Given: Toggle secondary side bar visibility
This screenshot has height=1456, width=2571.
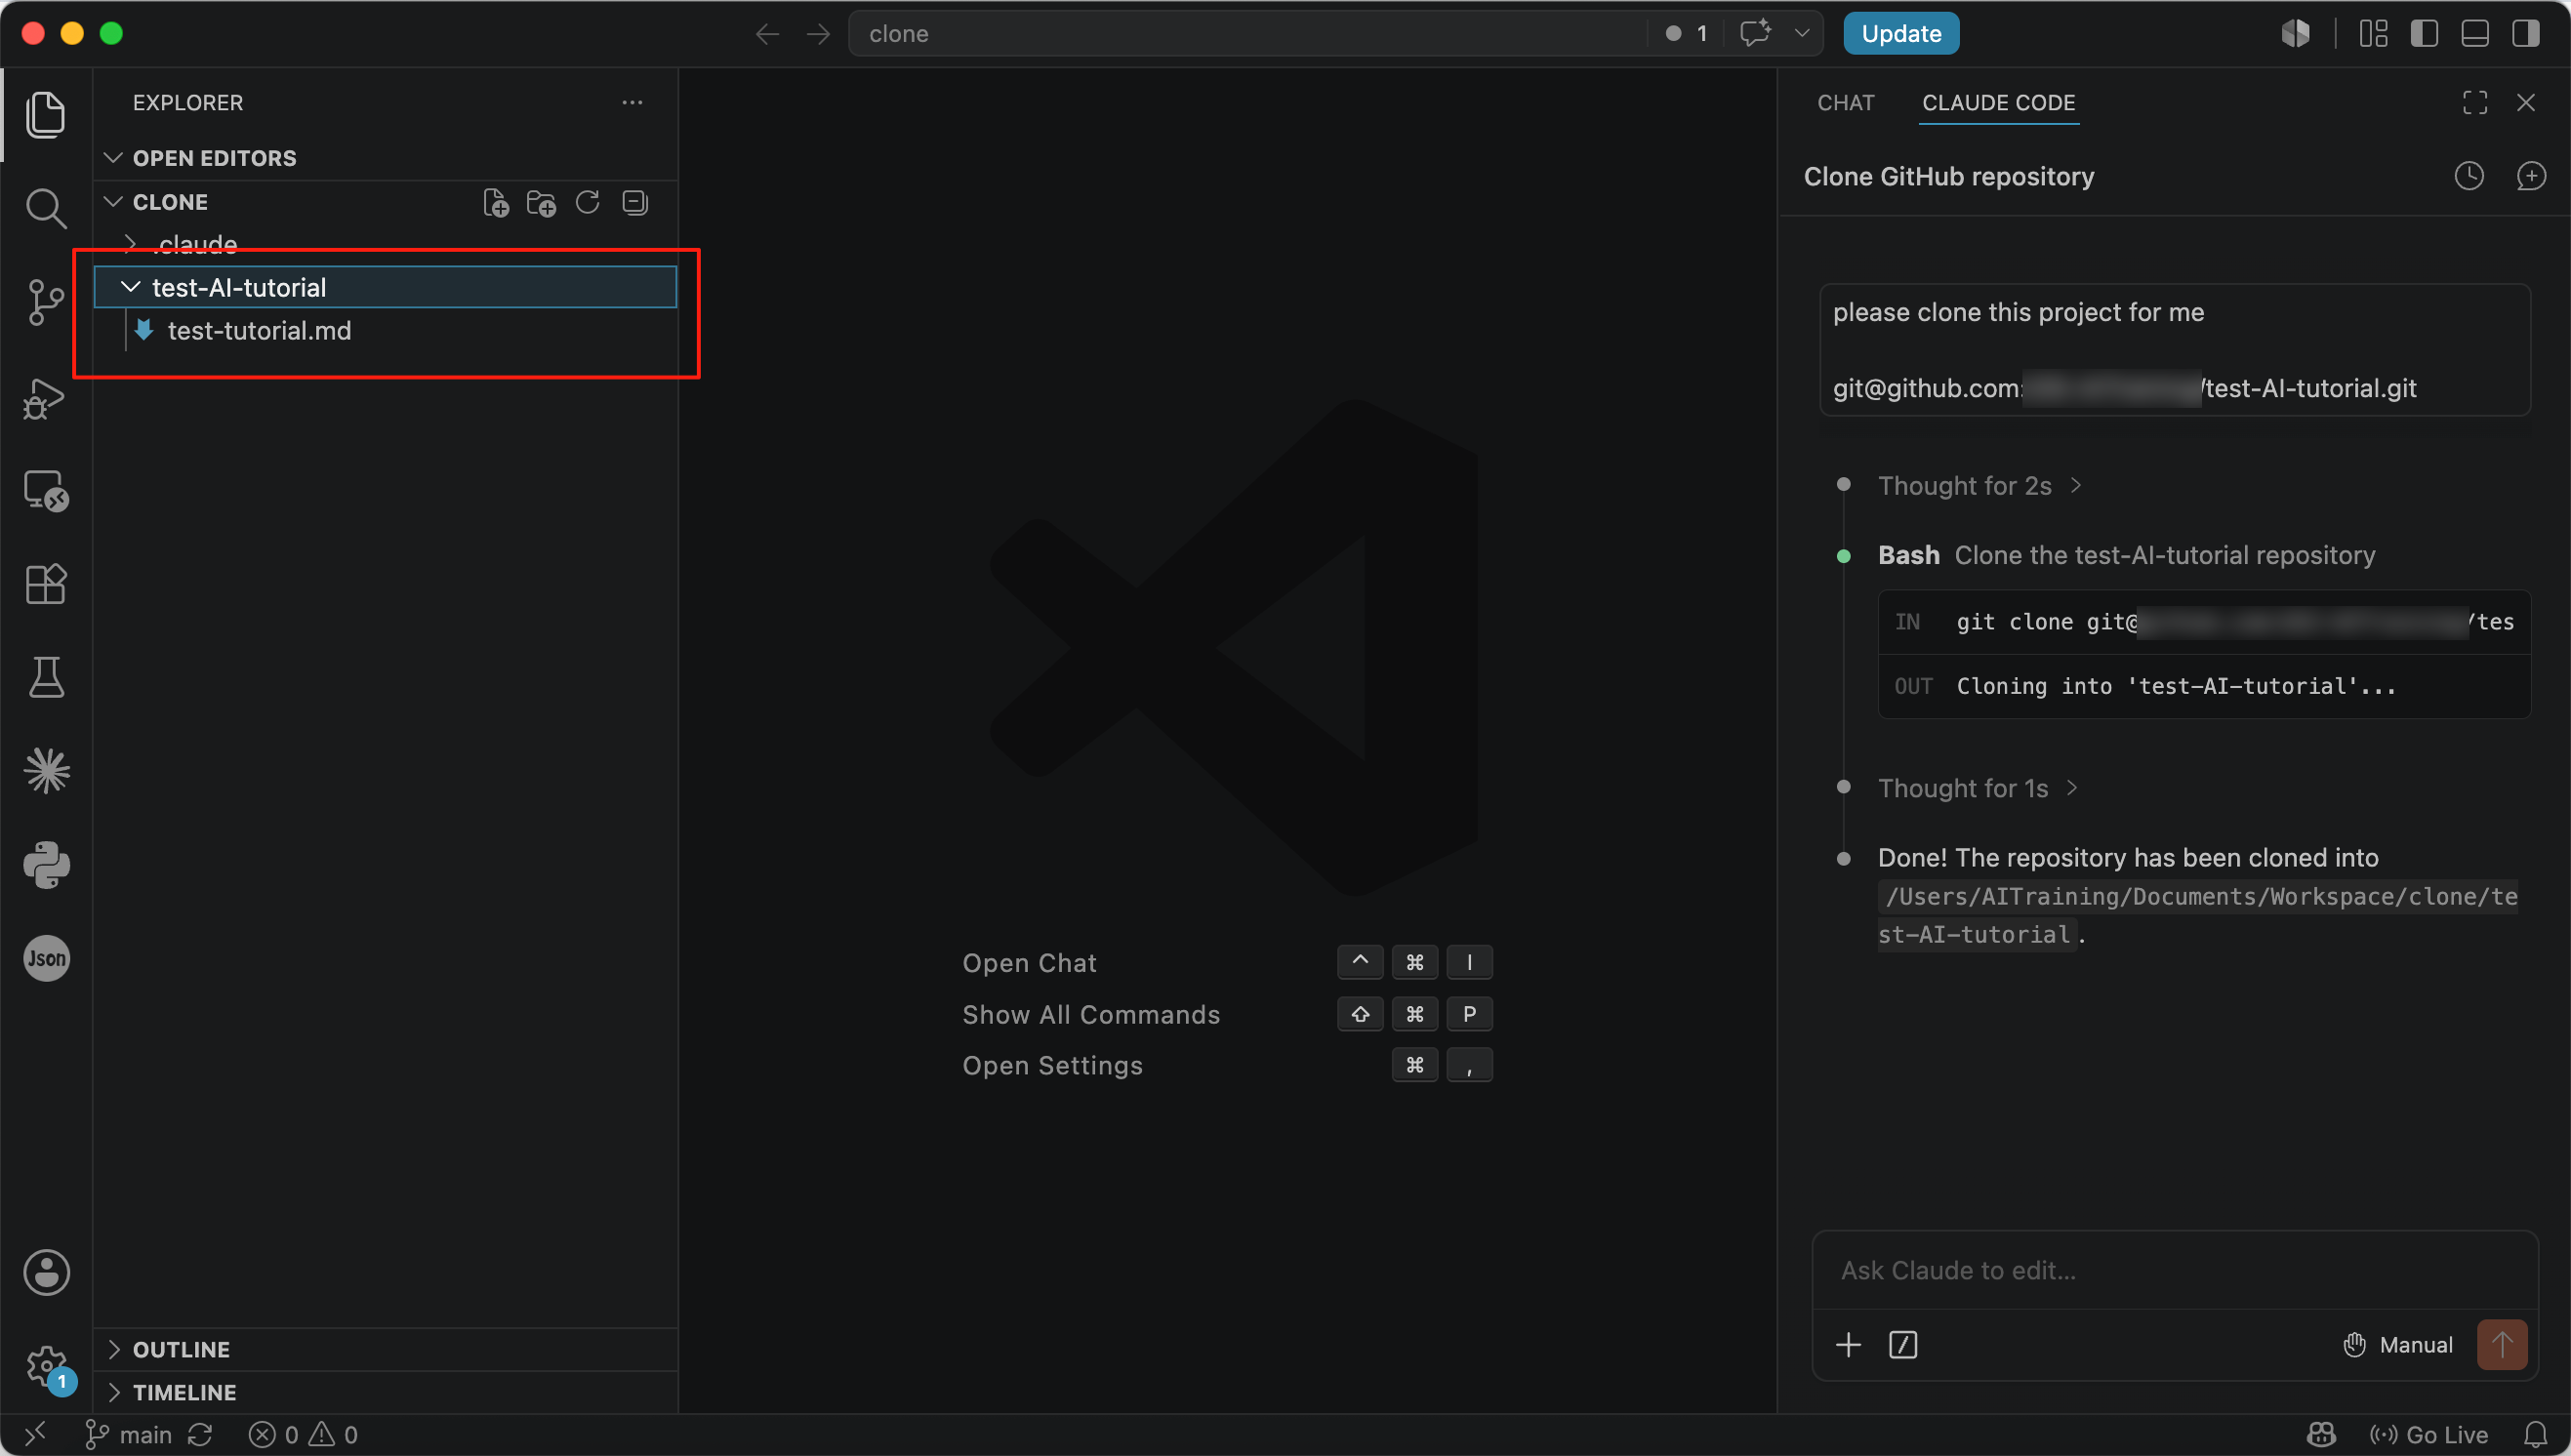Looking at the screenshot, I should (2526, 34).
